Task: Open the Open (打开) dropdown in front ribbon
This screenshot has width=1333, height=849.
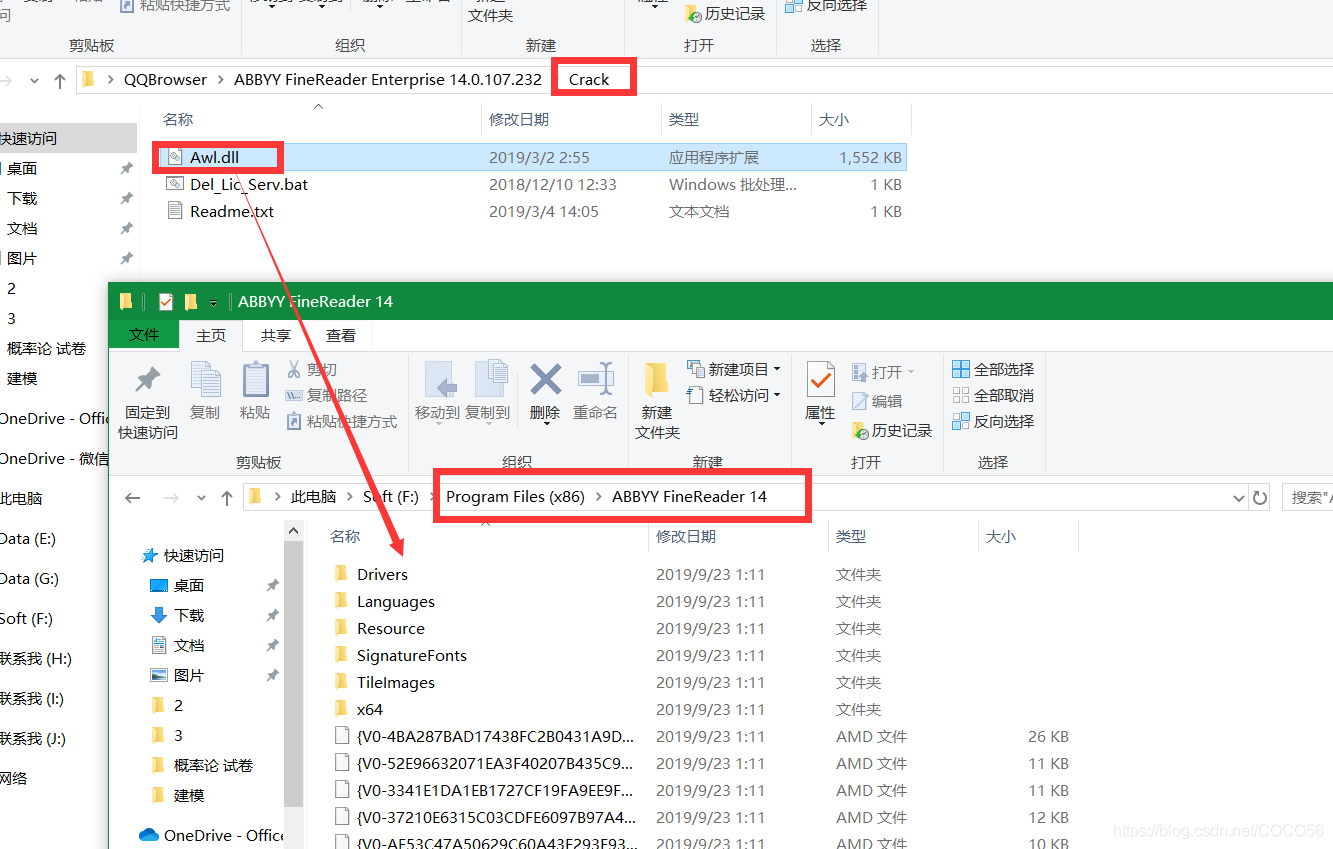Action: pos(884,372)
